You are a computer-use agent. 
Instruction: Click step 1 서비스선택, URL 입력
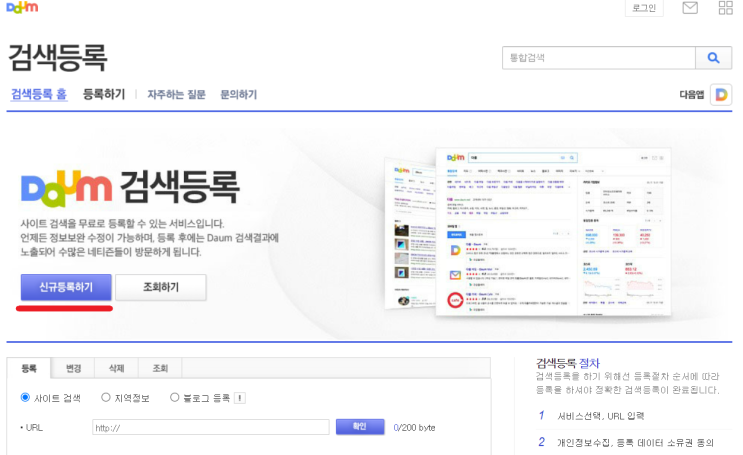[600, 416]
